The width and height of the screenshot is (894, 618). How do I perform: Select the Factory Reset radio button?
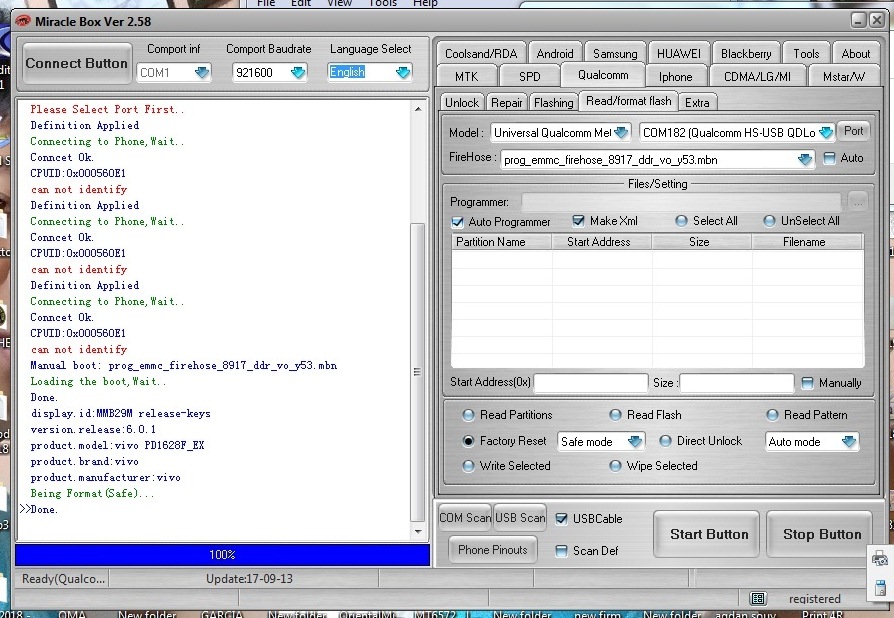(x=468, y=441)
